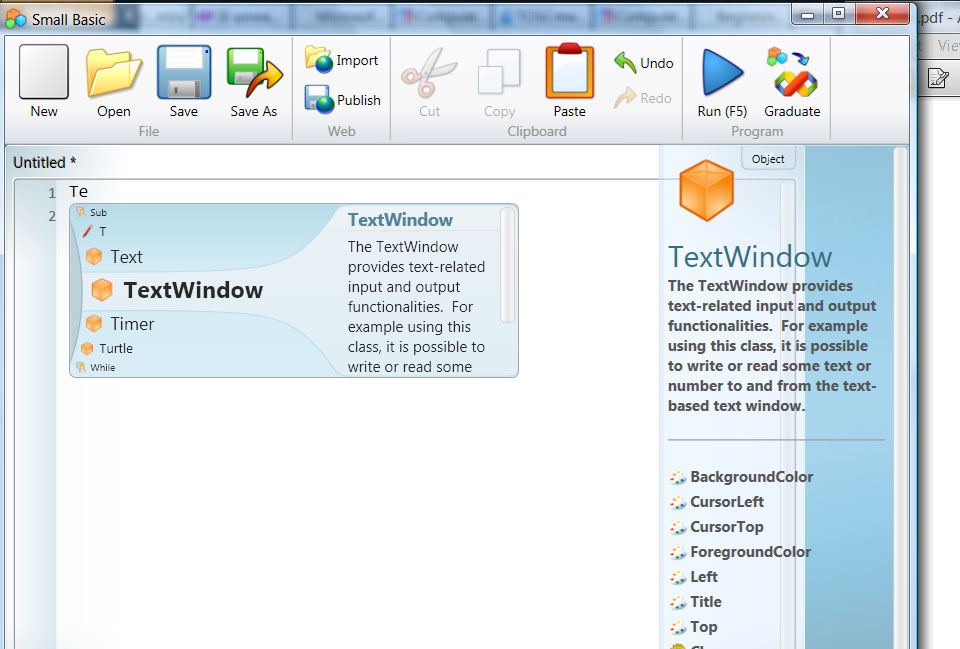Pick TextWindow in IntelliSense list
Viewport: 960px width, 649px height.
pos(178,290)
